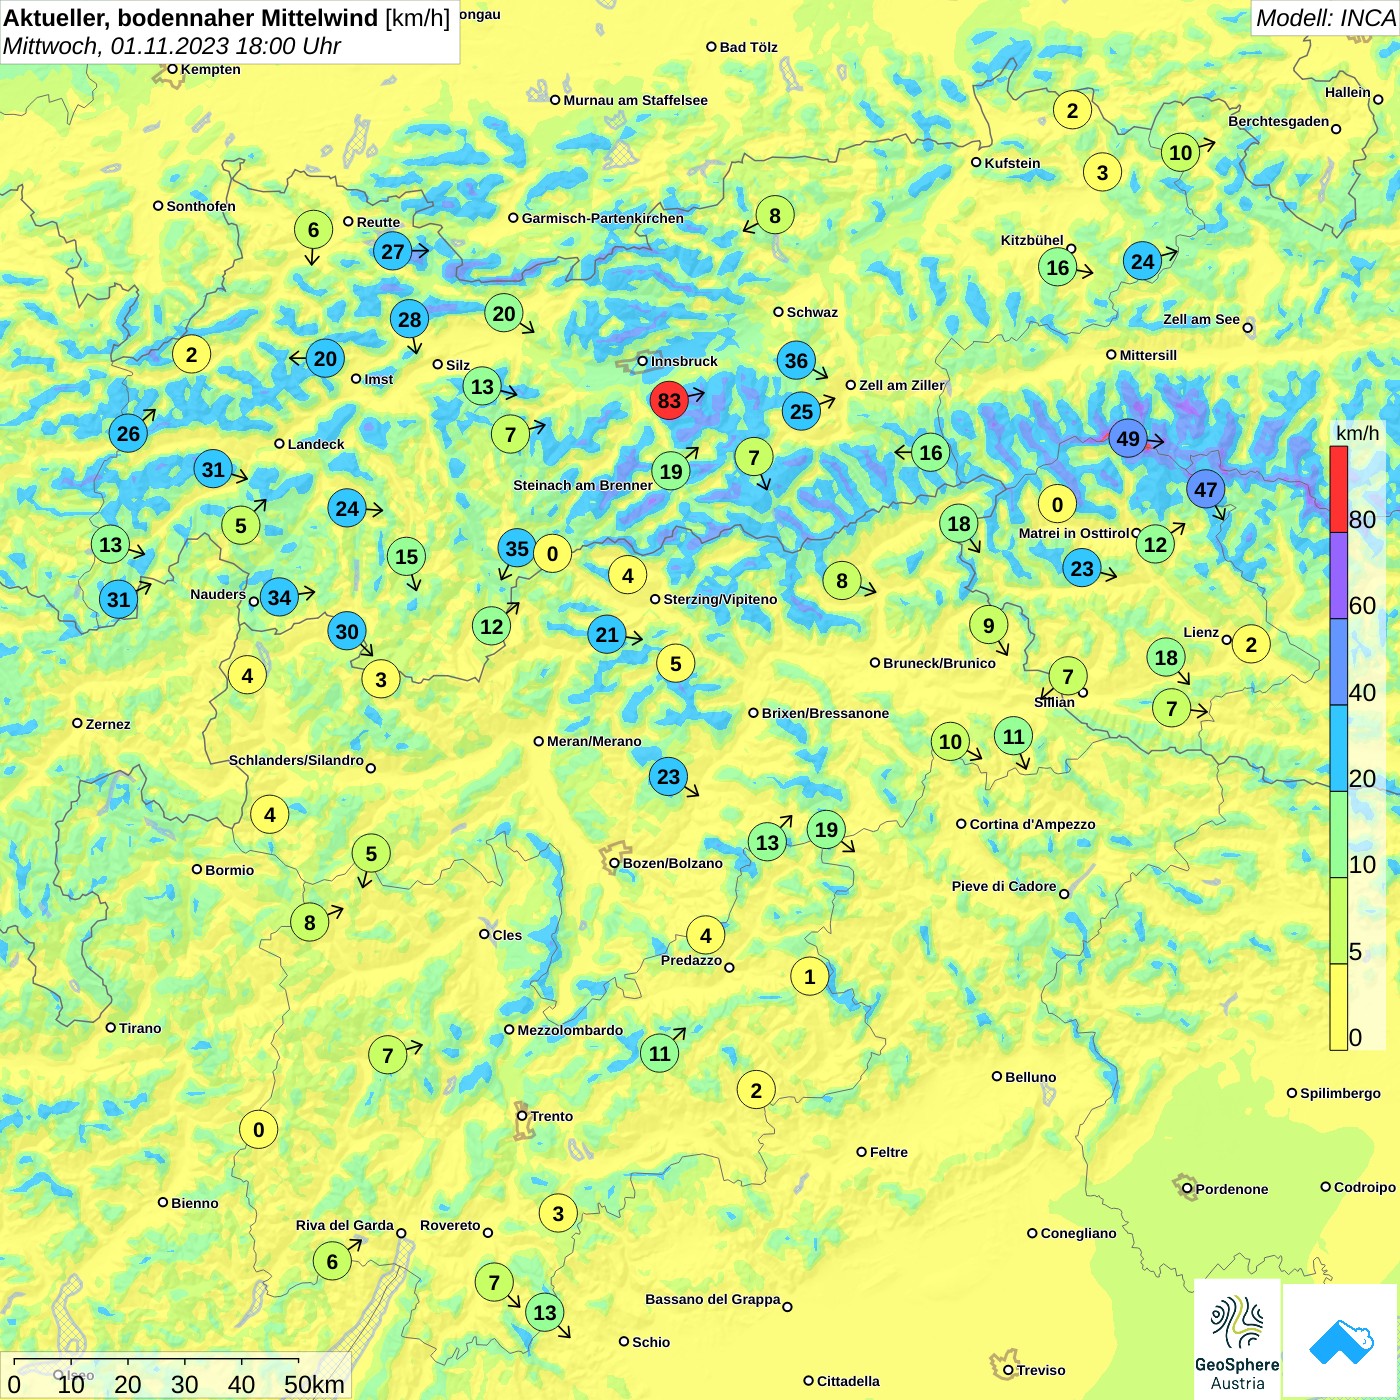This screenshot has width=1400, height=1400.
Task: Click the red segment of the km/h legend
Action: (x=1338, y=489)
